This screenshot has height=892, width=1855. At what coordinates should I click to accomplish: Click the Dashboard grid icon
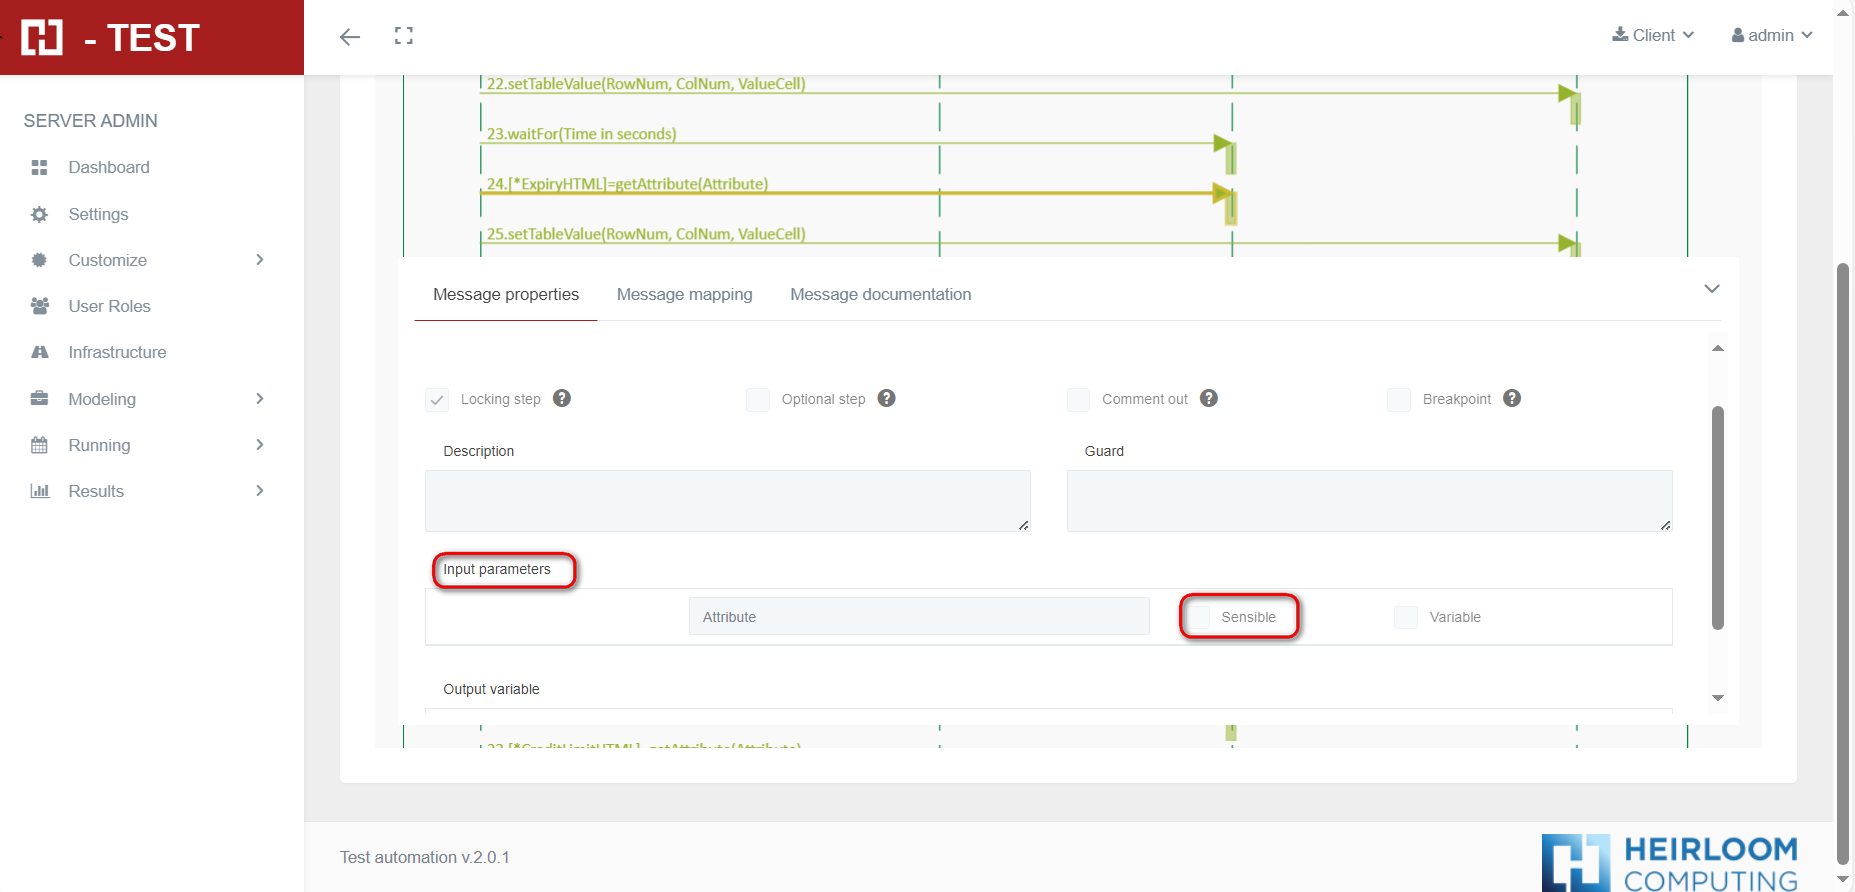click(x=40, y=168)
